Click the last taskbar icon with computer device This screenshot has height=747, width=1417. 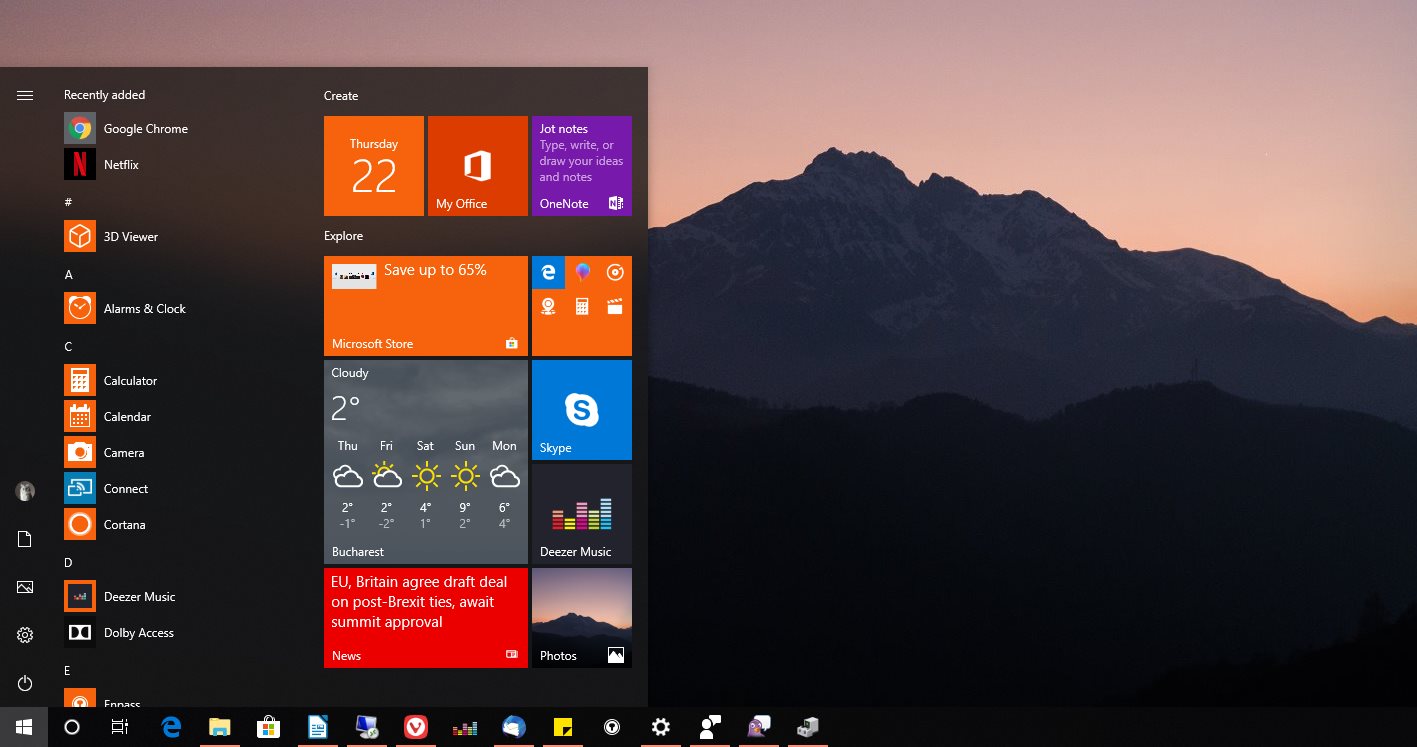pyautogui.click(x=808, y=727)
